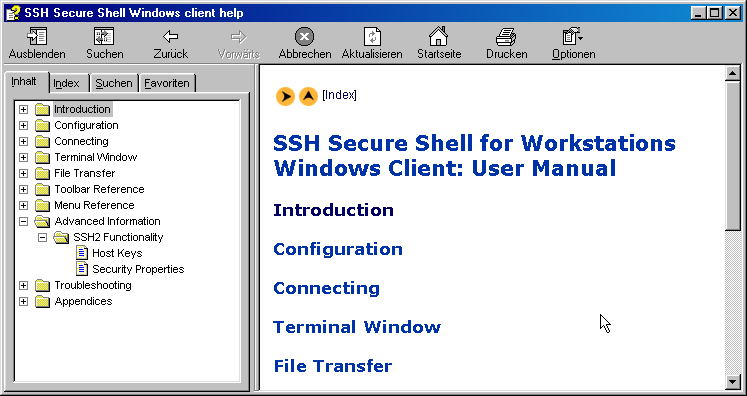Go back with the Zurück arrow
The height and width of the screenshot is (396, 747).
(171, 37)
